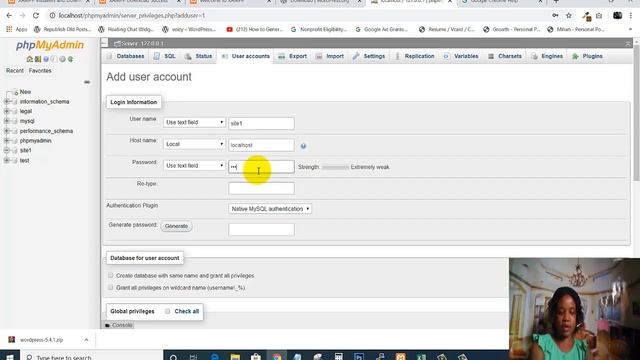Open Export tab
The height and width of the screenshot is (360, 640).
click(x=292, y=56)
